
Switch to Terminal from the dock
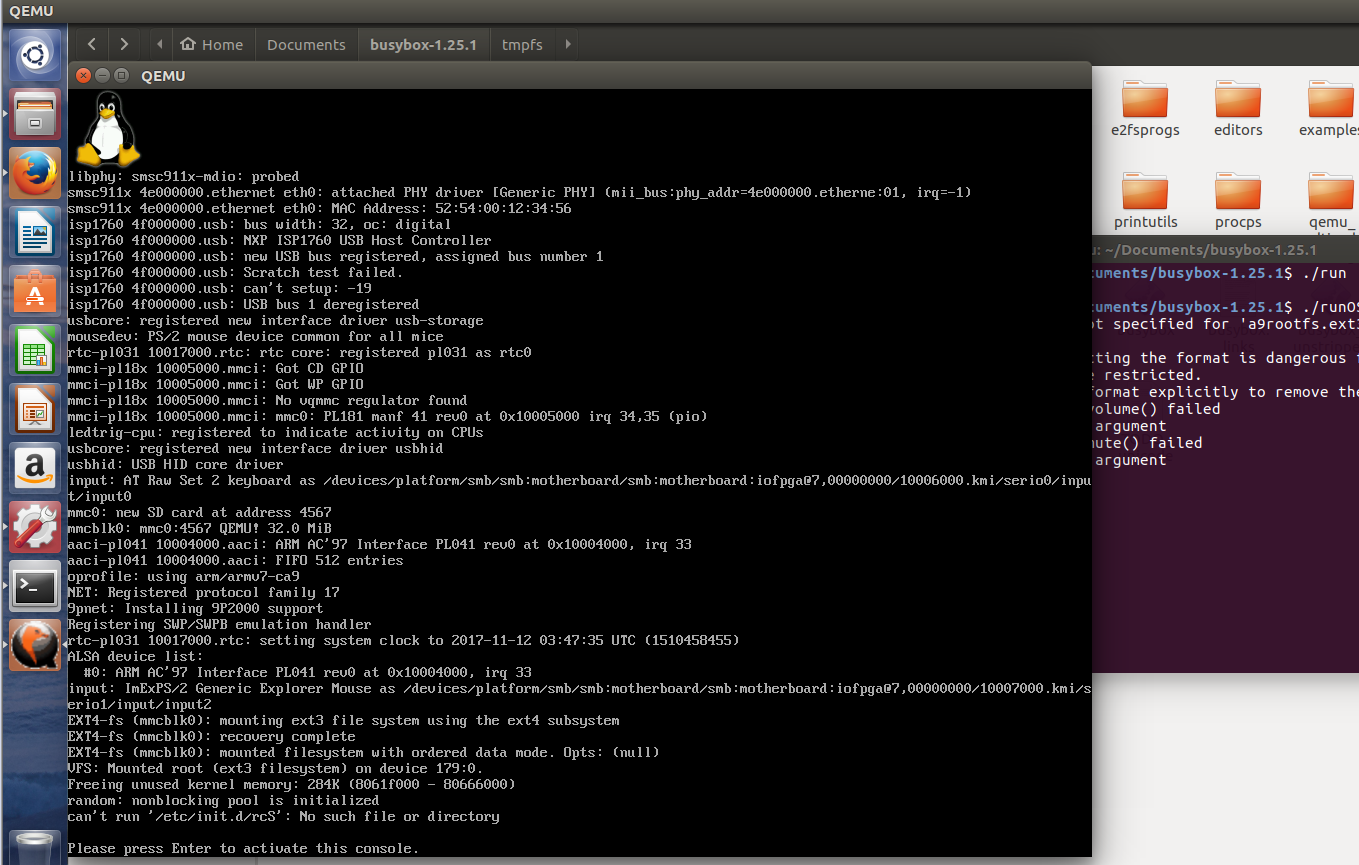(x=36, y=586)
